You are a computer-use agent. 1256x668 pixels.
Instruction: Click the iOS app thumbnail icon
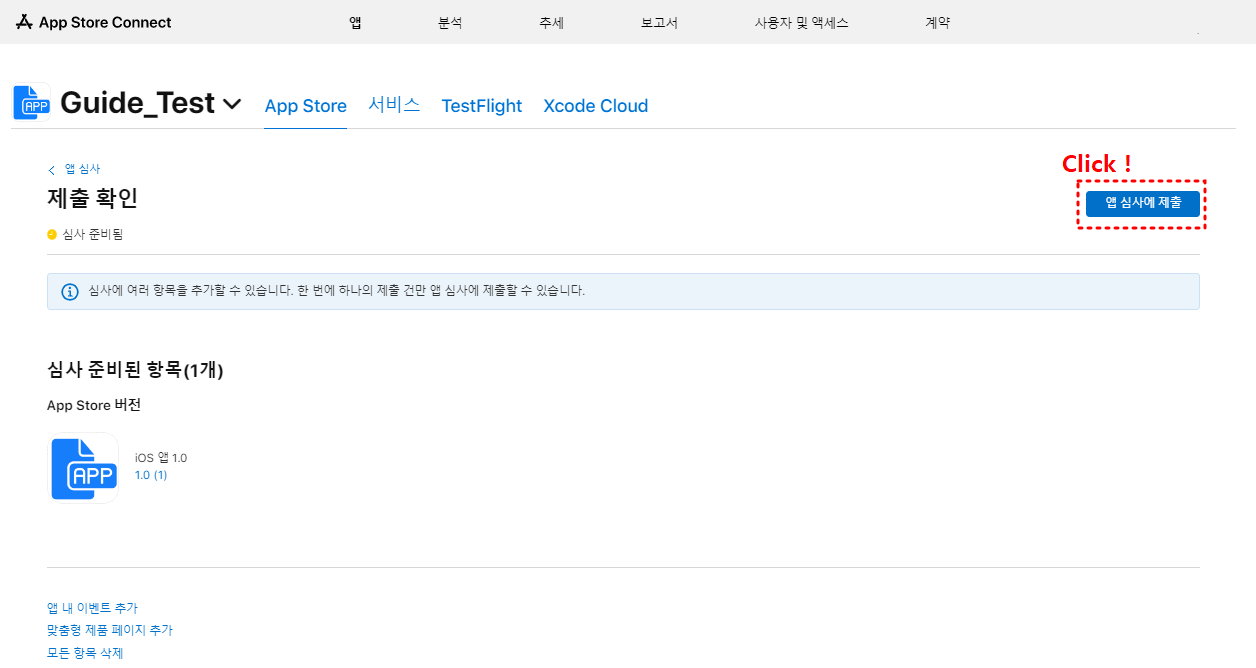(84, 467)
